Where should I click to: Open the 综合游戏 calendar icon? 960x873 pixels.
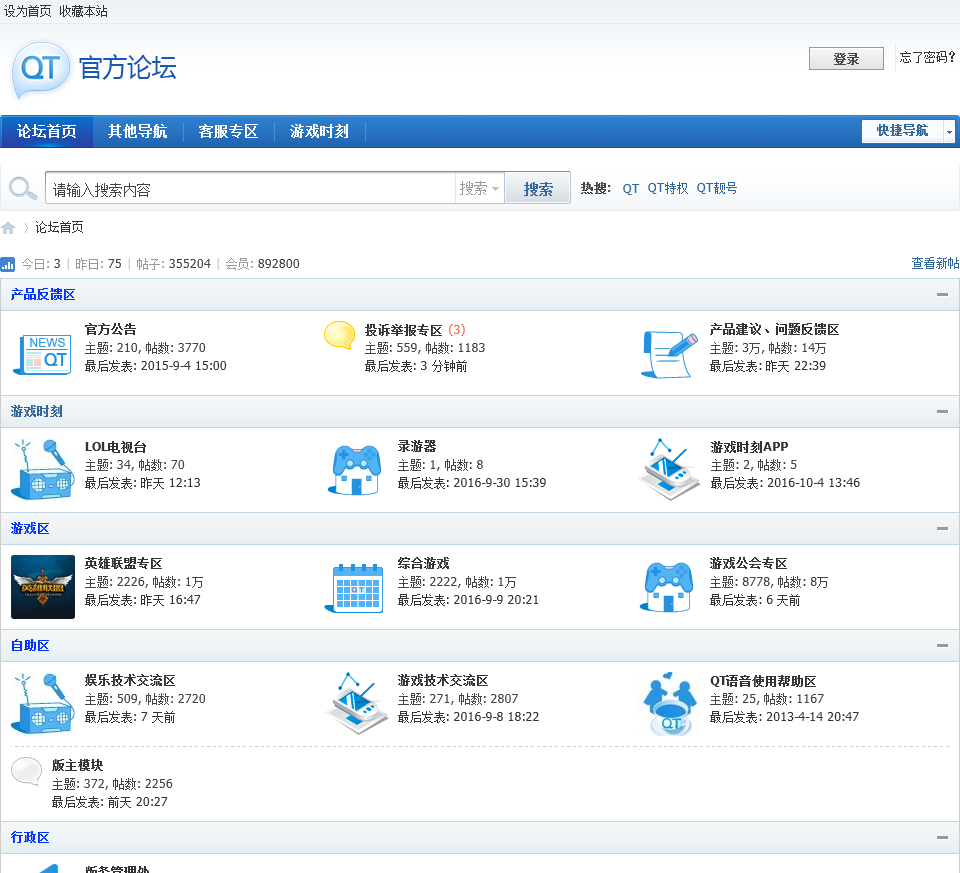pos(355,587)
